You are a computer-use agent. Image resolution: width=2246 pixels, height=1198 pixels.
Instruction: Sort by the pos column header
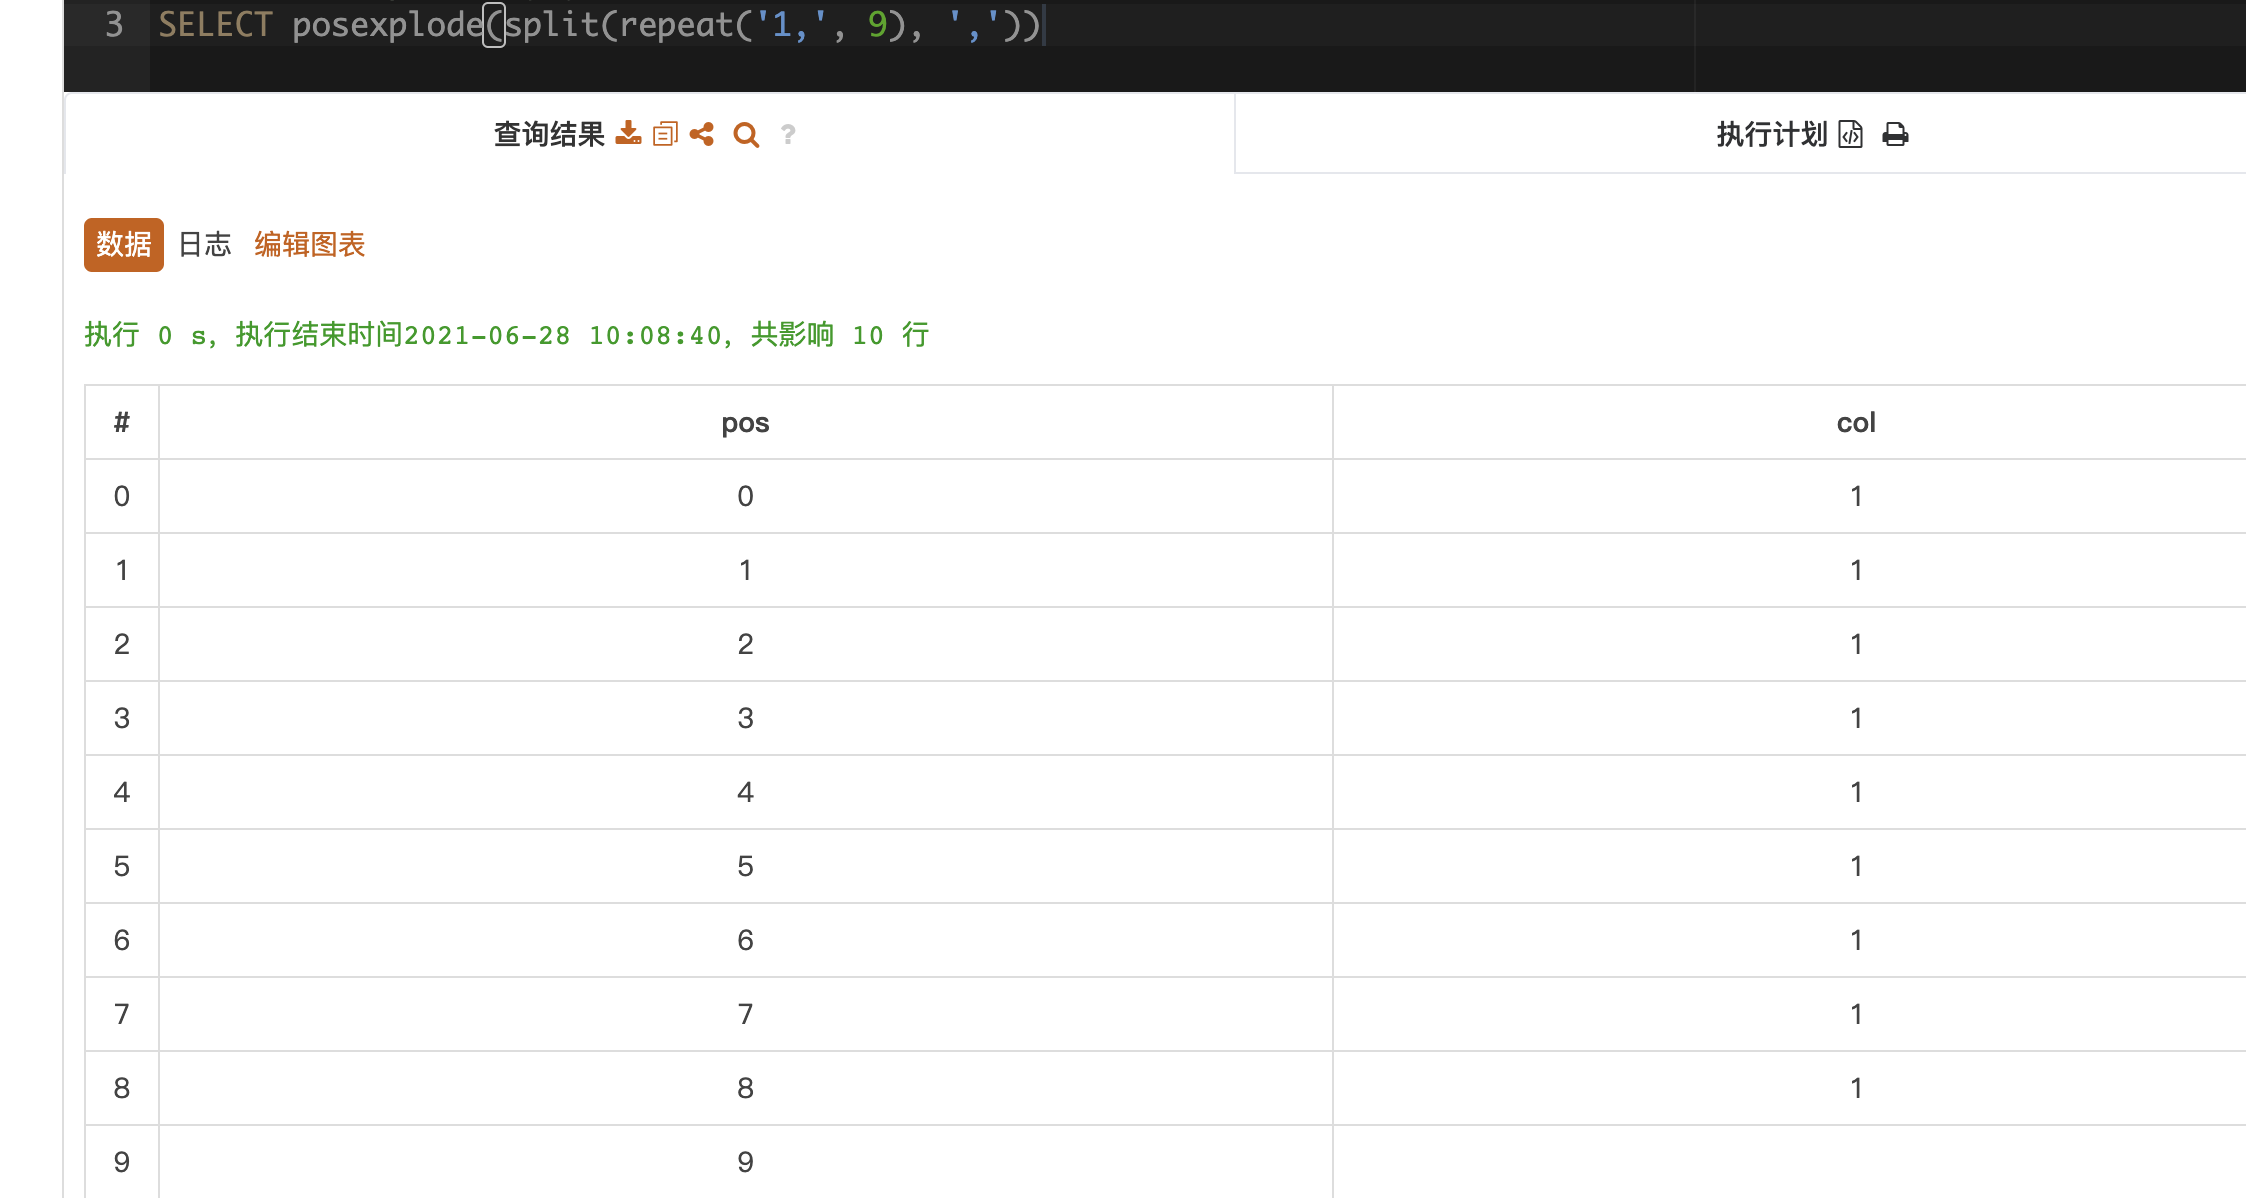(745, 422)
